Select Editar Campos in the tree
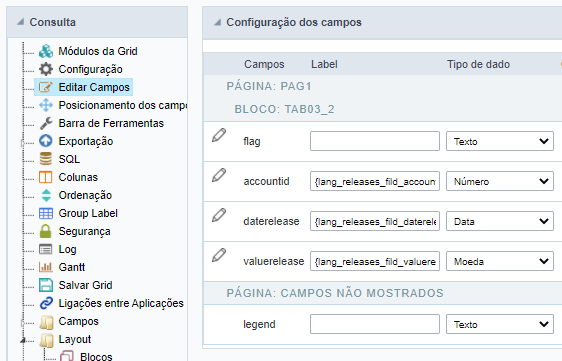The height and width of the screenshot is (361, 562). pyautogui.click(x=94, y=87)
